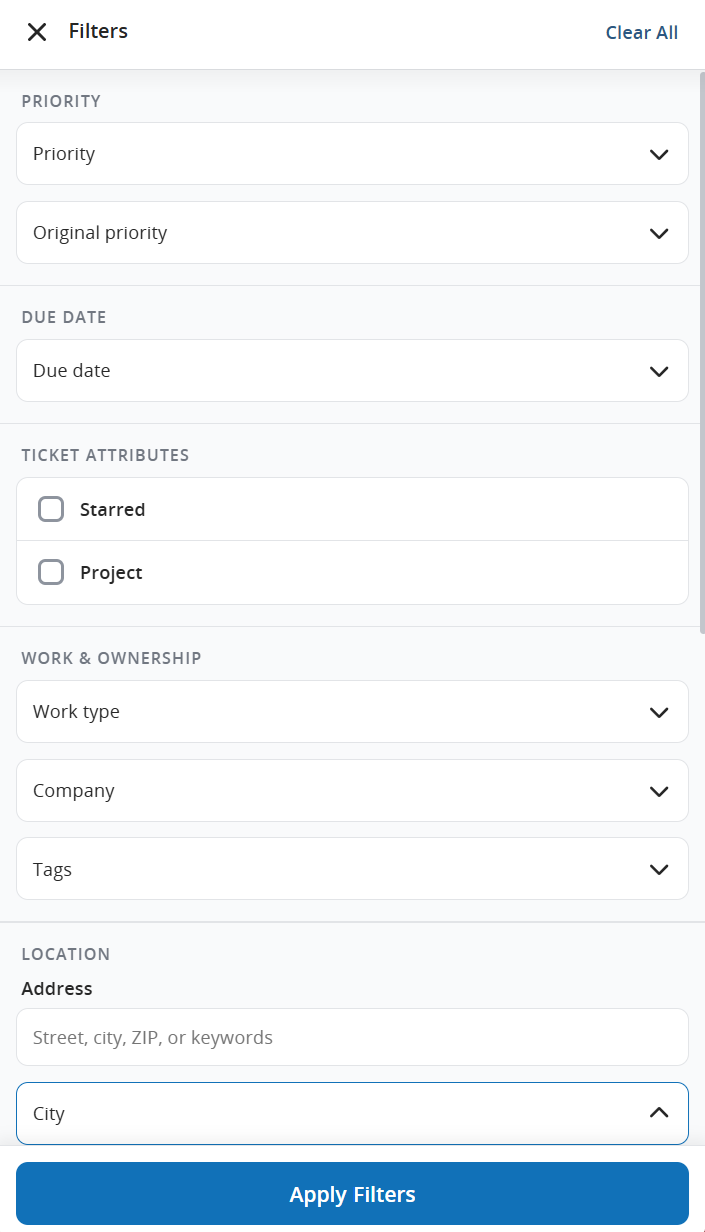Toggle the Starred filter row label
Image resolution: width=705 pixels, height=1232 pixels.
[112, 509]
